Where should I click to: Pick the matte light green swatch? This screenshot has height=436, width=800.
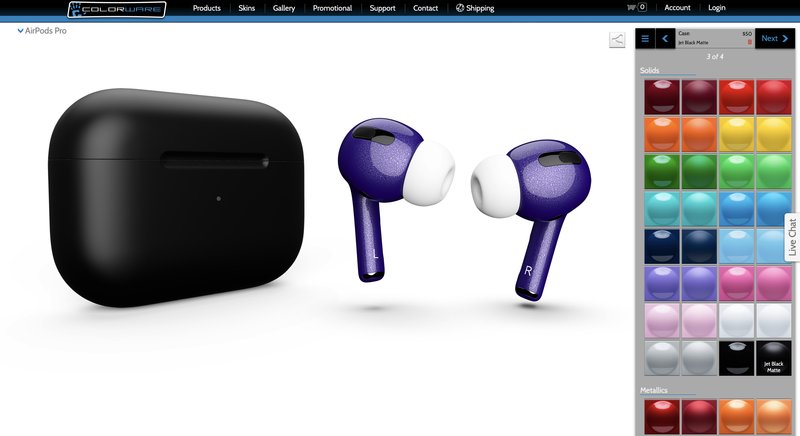773,172
